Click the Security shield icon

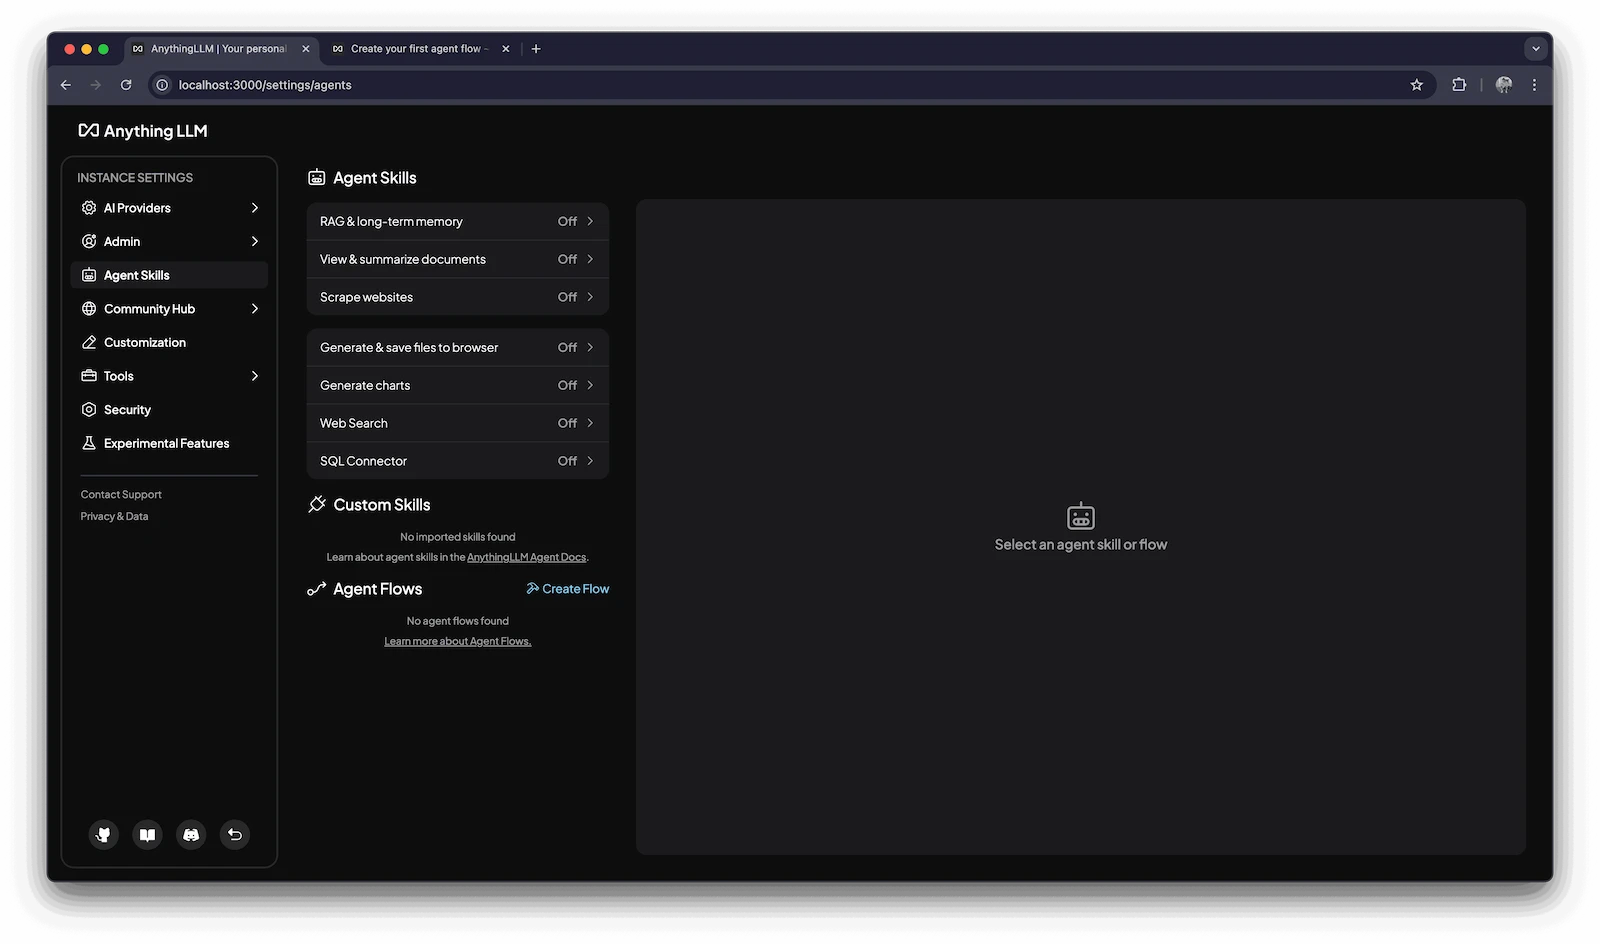pos(89,410)
